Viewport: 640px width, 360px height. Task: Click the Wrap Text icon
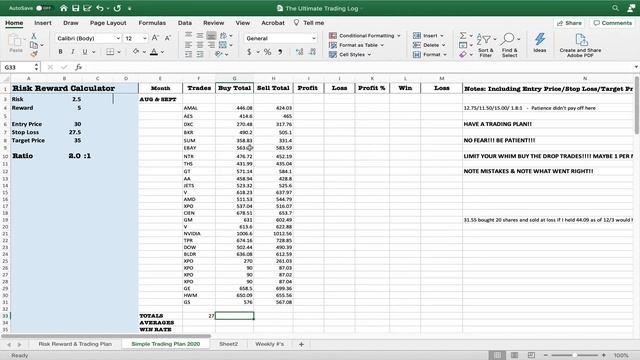(223, 36)
